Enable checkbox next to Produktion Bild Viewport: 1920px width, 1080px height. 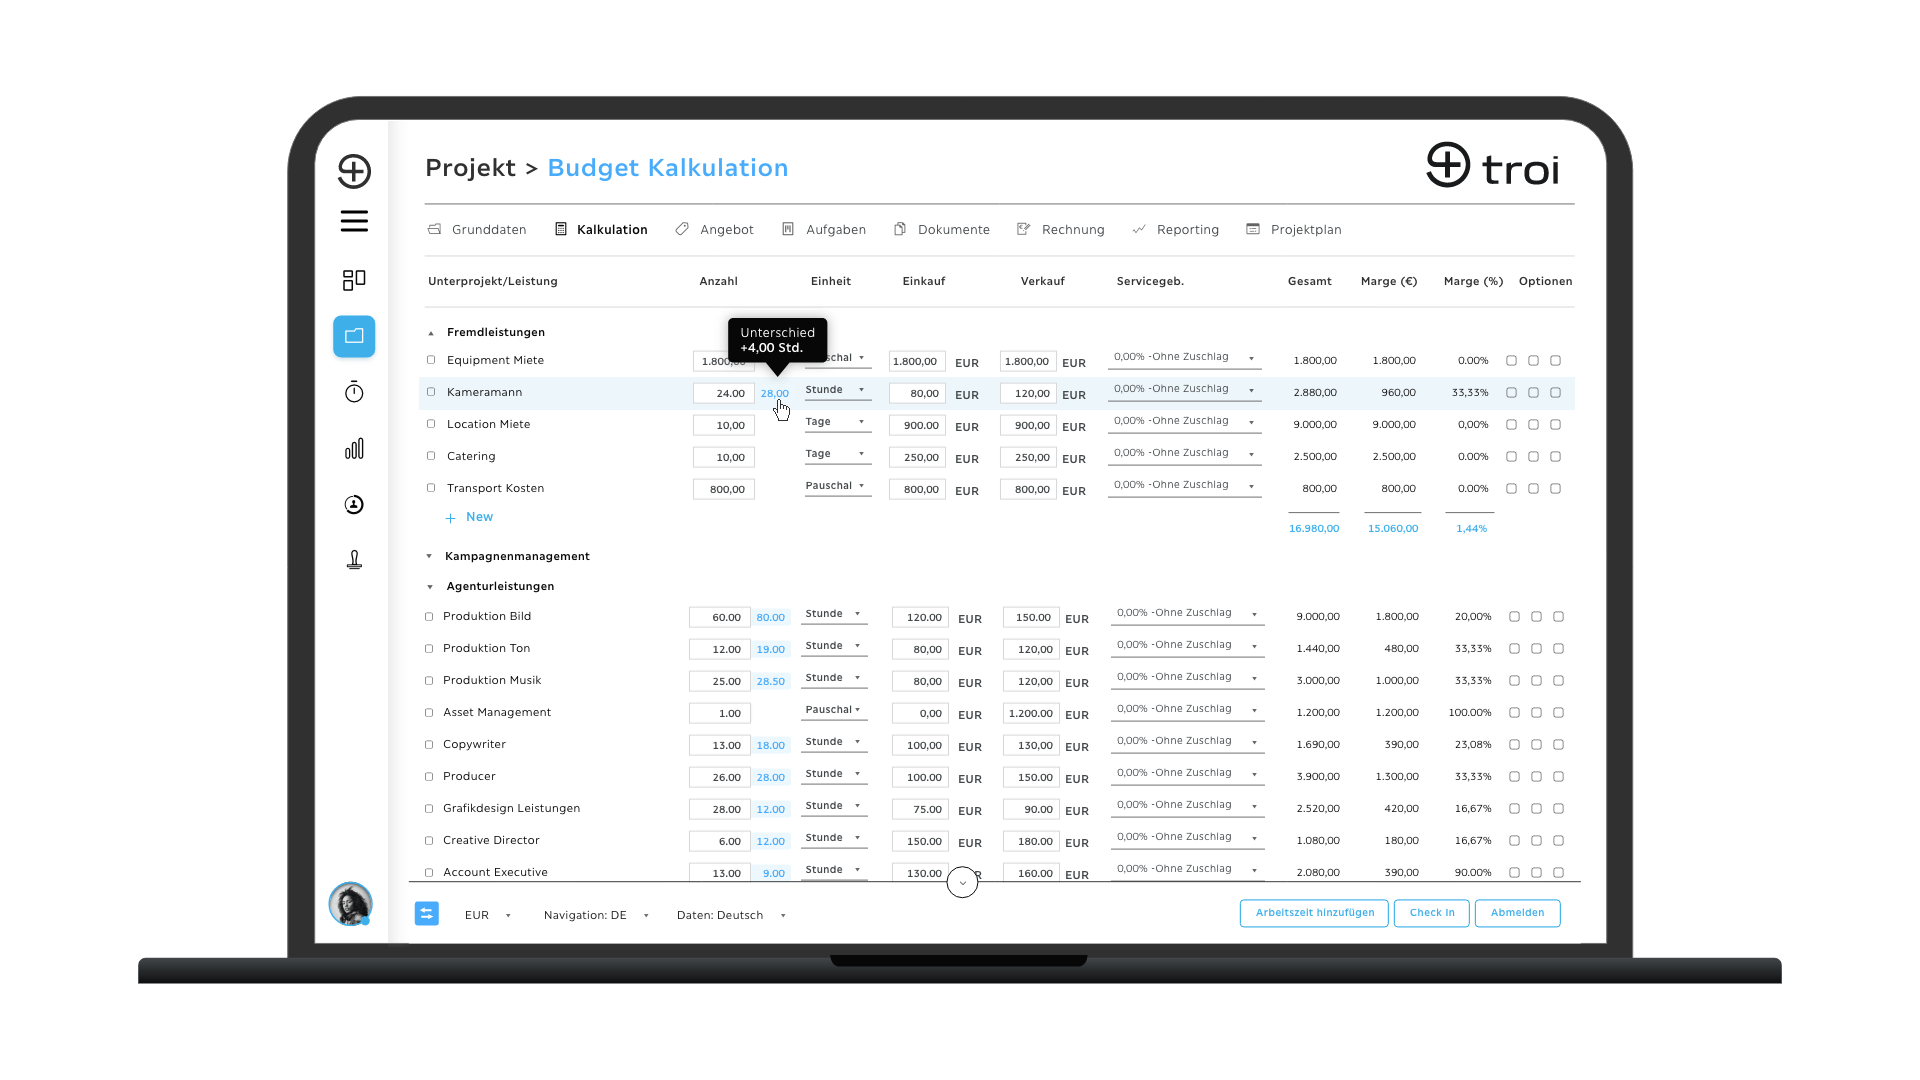430,617
